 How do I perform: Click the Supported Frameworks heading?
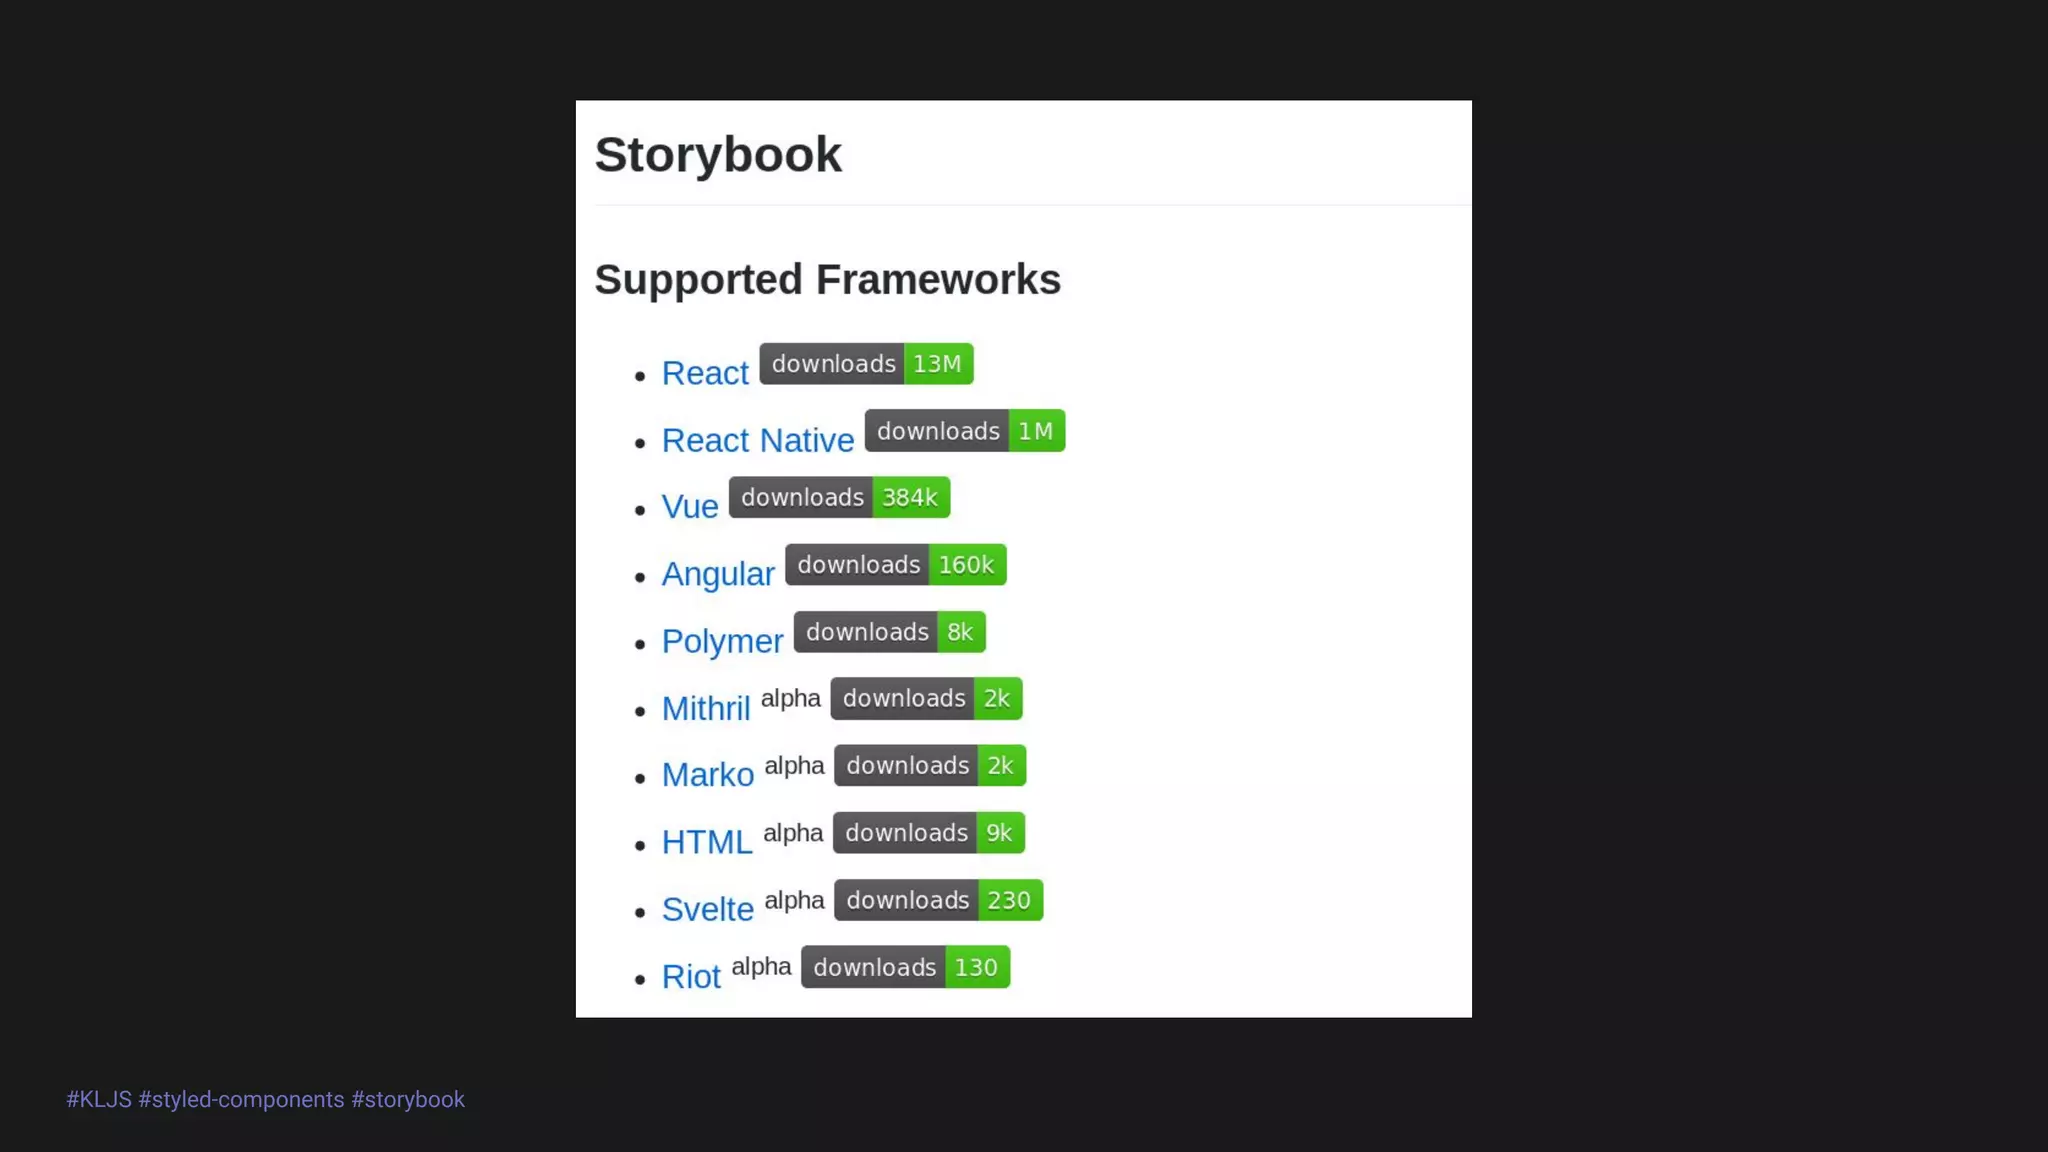click(827, 280)
